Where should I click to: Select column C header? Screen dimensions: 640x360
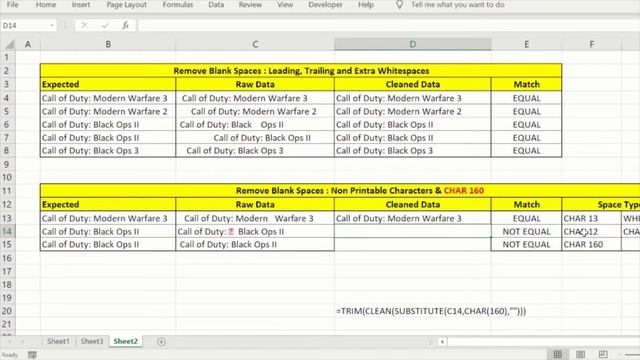255,44
